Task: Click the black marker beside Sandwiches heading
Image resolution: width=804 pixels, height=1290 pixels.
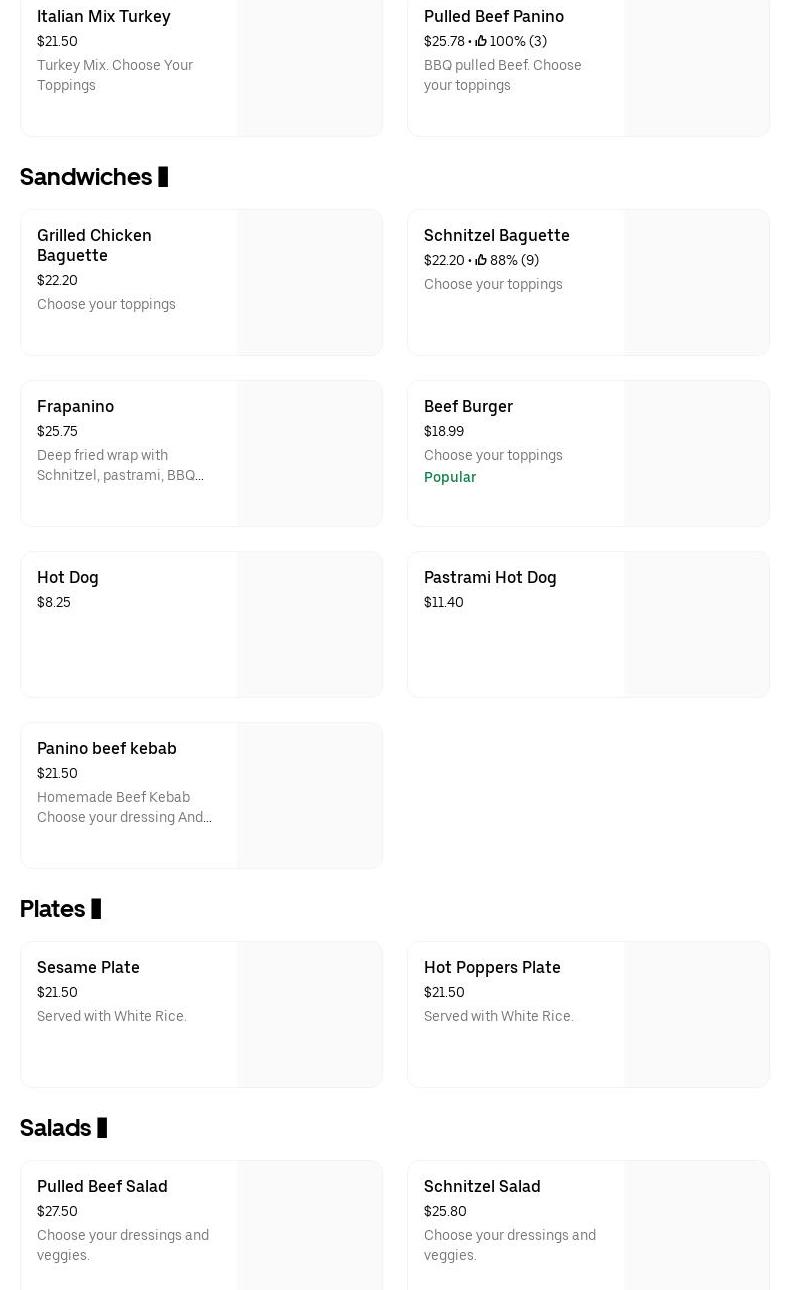Action: (163, 177)
